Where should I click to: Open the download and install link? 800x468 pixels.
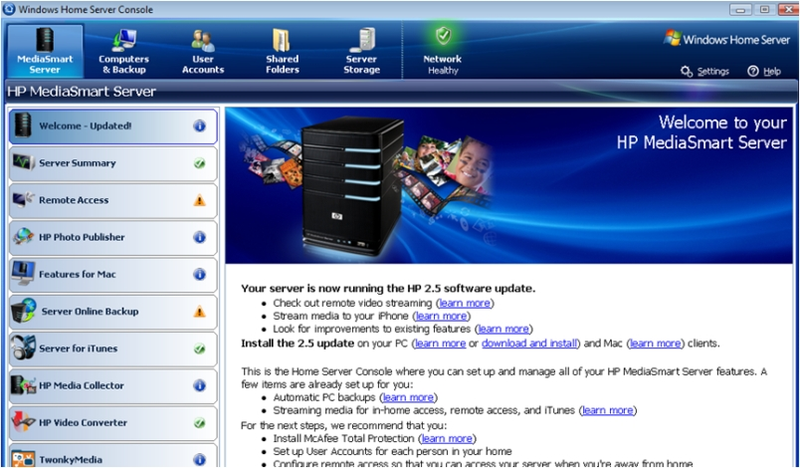(x=530, y=343)
